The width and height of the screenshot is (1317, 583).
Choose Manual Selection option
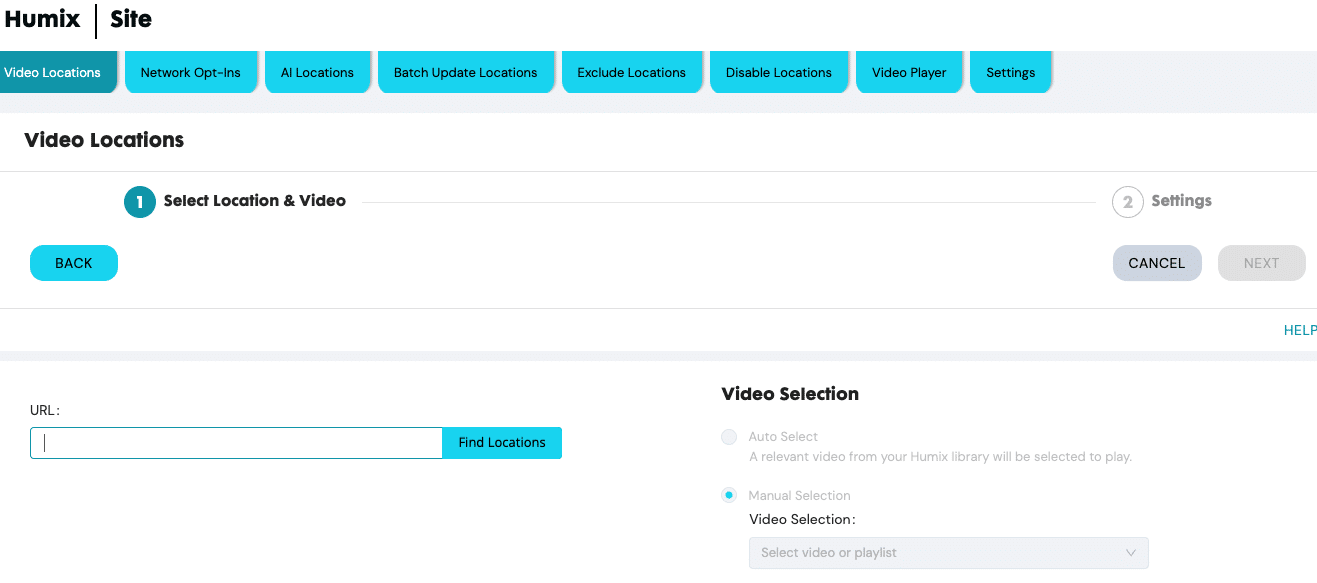(728, 495)
